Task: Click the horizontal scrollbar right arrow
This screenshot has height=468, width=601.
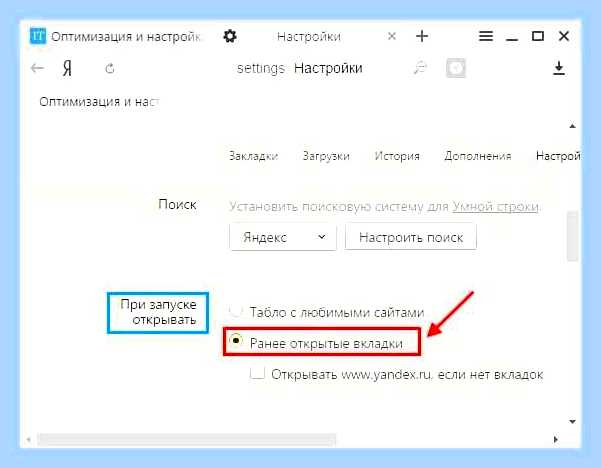Action: pyautogui.click(x=556, y=439)
